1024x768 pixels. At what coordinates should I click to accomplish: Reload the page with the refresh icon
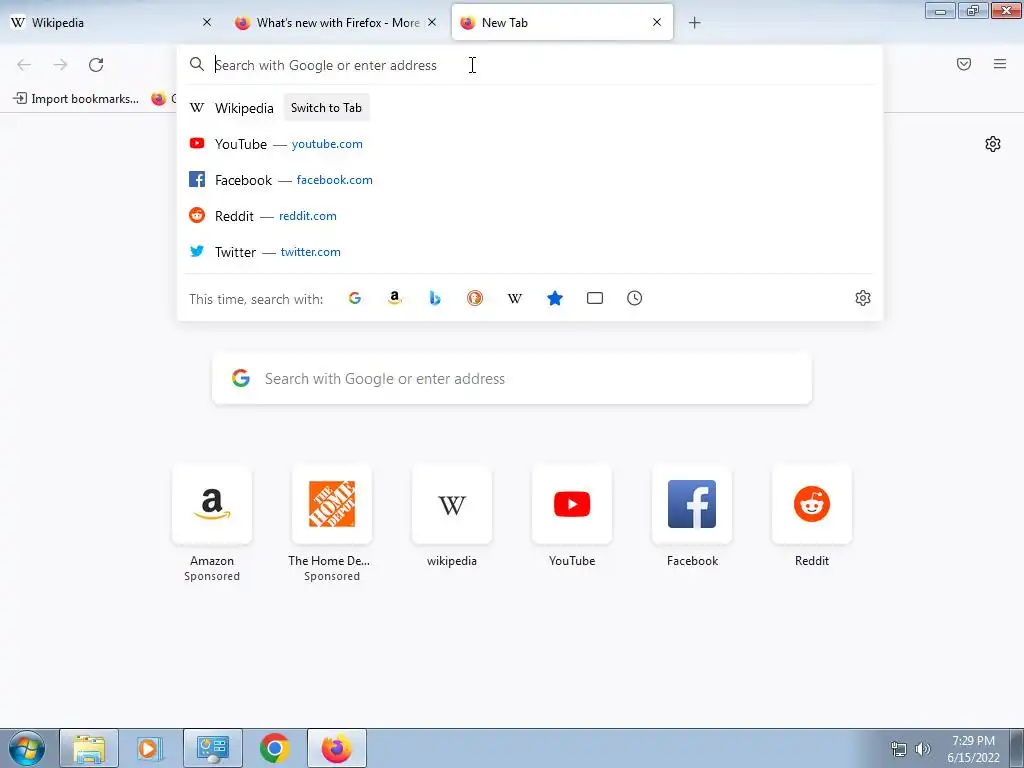tap(96, 65)
